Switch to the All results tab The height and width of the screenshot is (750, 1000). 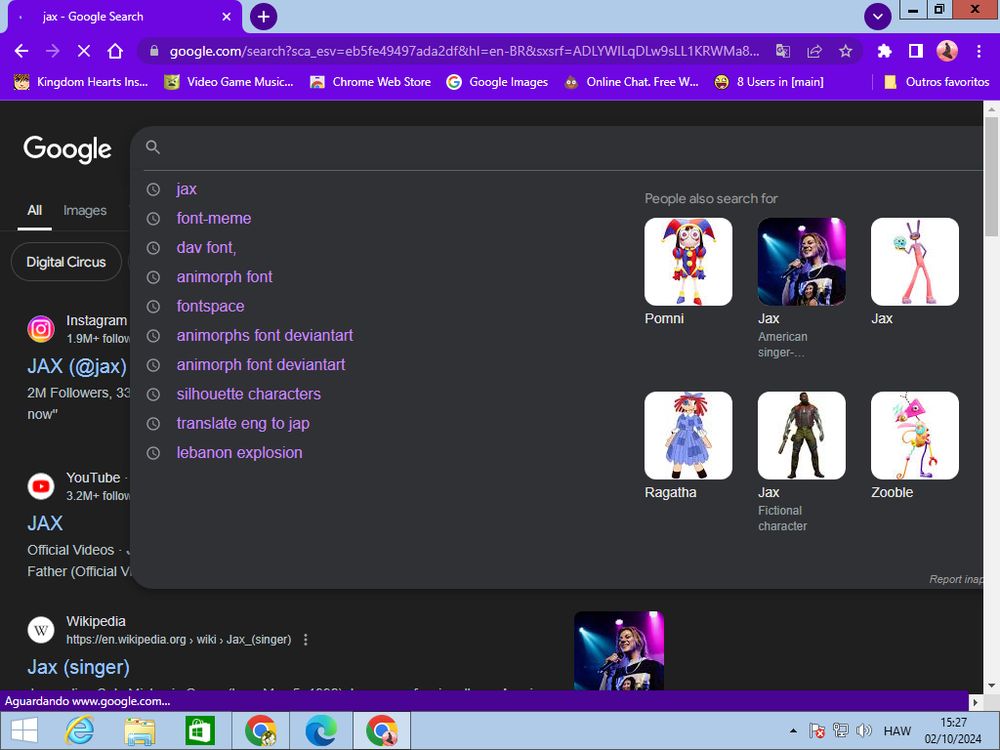(34, 210)
